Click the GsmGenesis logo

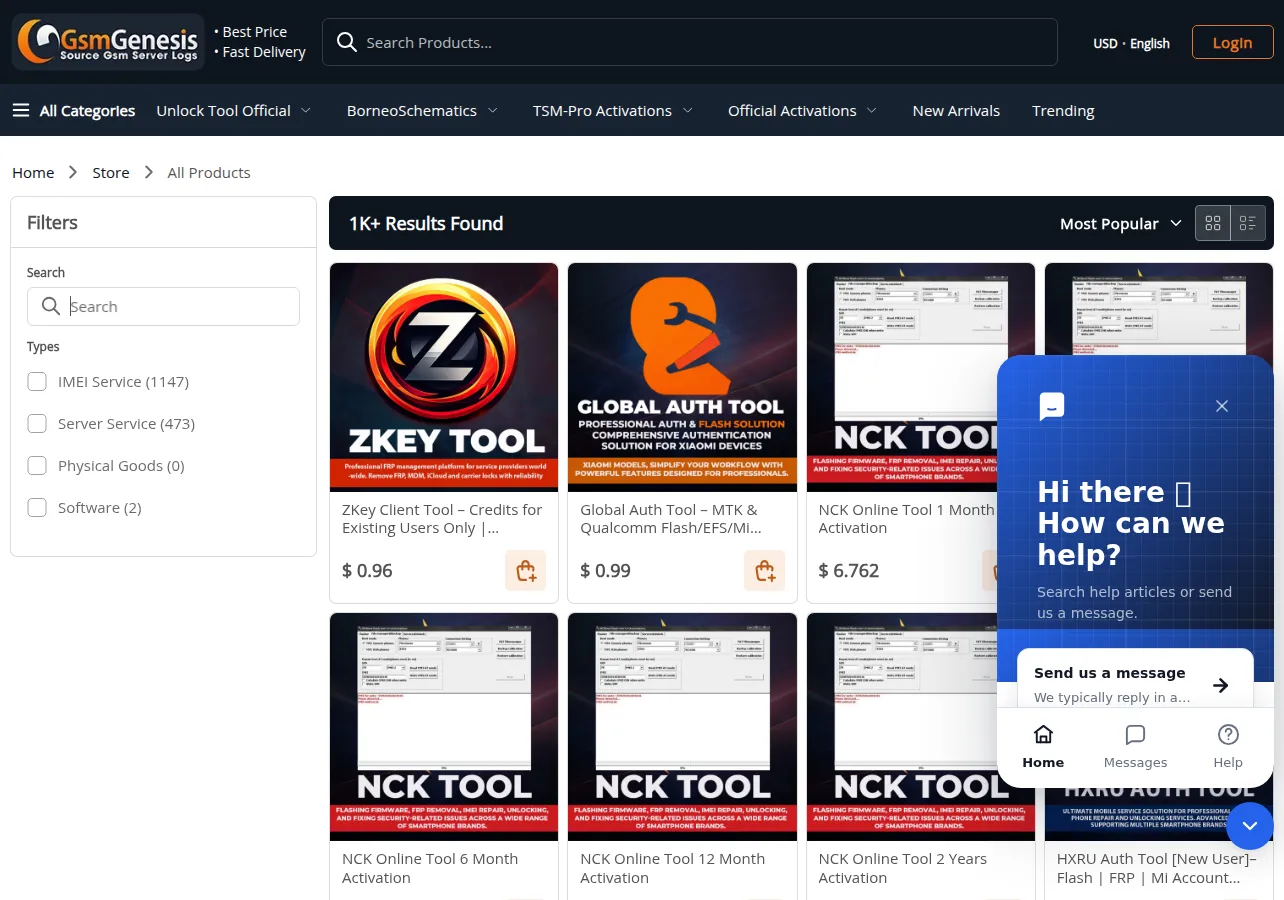coord(108,42)
